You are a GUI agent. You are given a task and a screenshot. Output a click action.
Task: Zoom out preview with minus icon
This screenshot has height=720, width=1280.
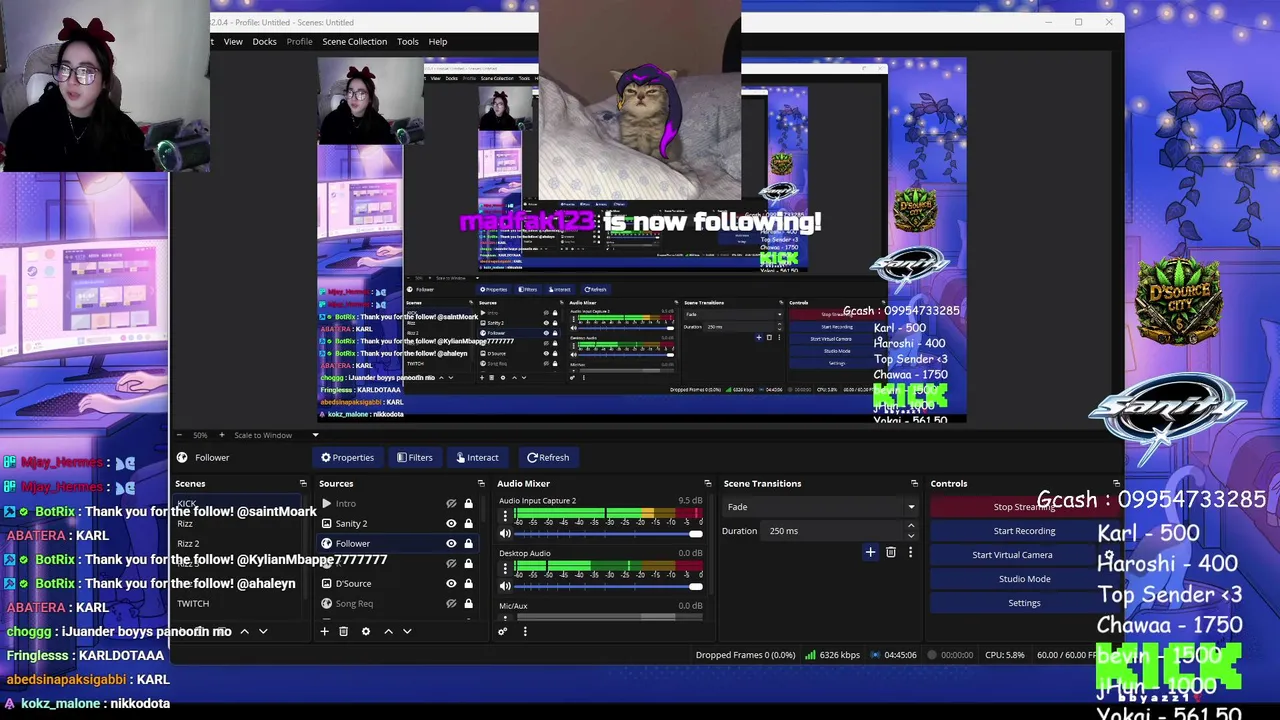pos(182,435)
